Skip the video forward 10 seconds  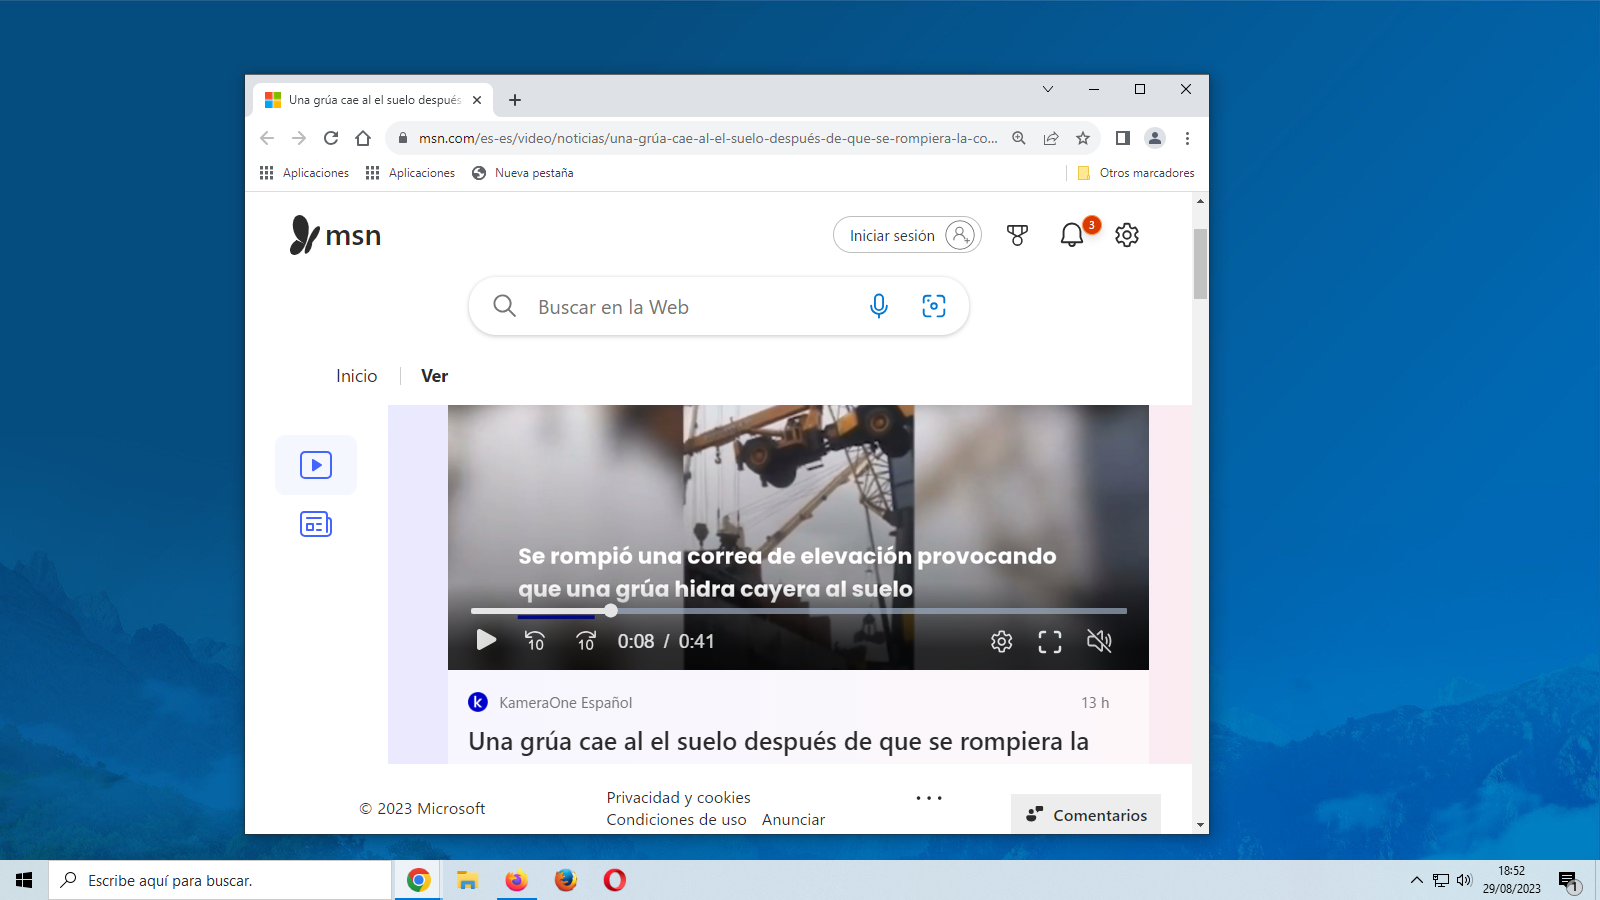586,640
